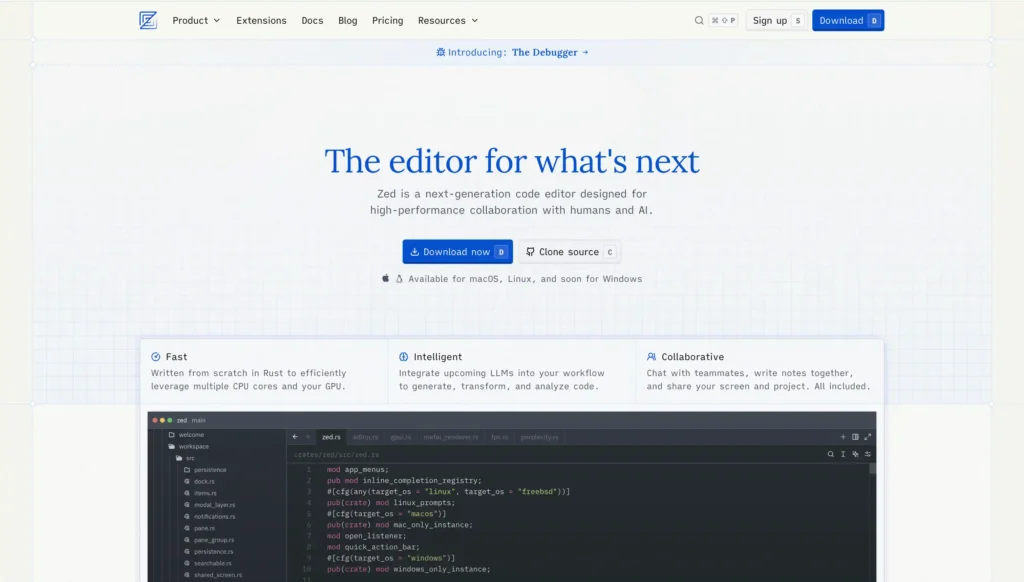The image size is (1024, 582).
Task: Click the headline 'The editor for what's next'
Action: point(512,161)
